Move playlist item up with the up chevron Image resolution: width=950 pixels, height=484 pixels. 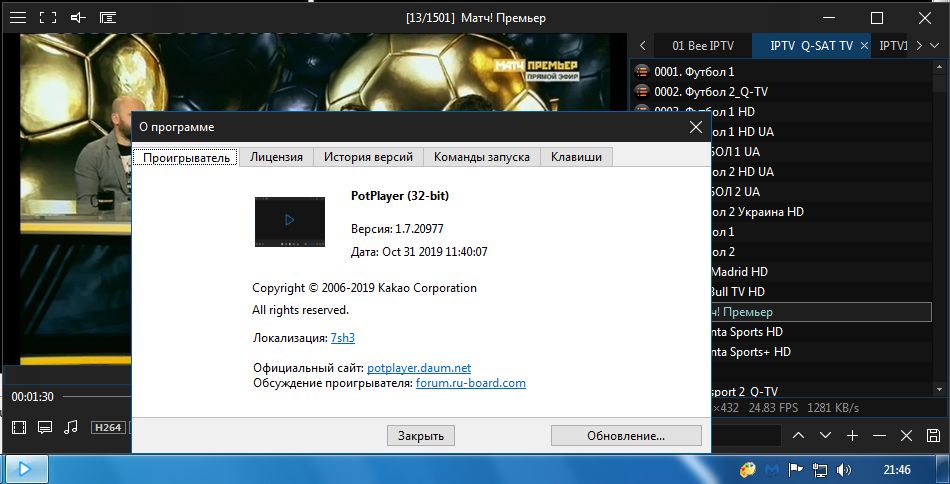[x=798, y=436]
